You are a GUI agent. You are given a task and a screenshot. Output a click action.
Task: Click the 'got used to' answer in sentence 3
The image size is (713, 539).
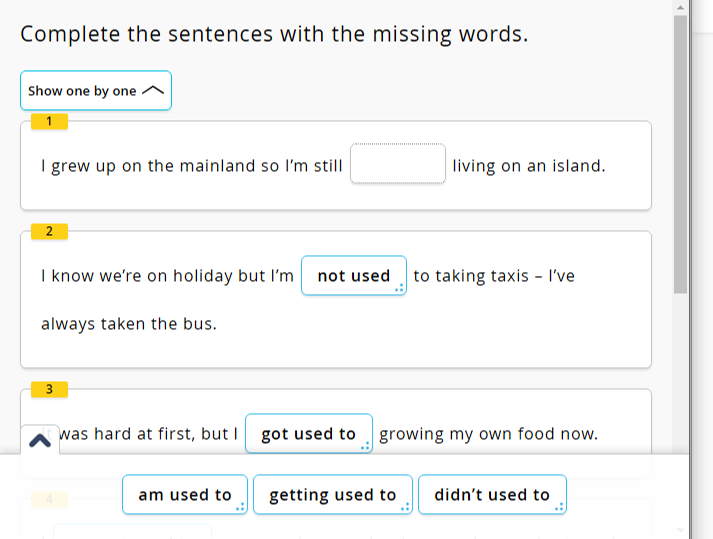point(308,434)
